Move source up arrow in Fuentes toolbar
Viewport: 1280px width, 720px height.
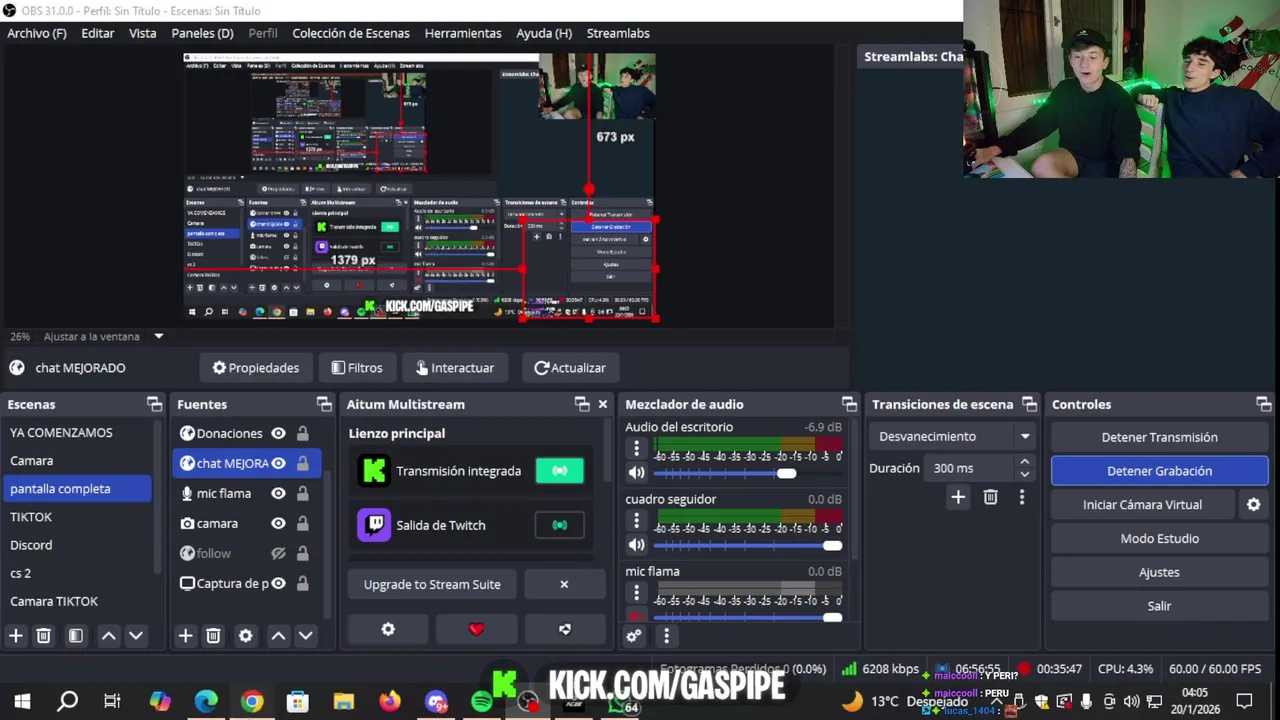[x=279, y=636]
